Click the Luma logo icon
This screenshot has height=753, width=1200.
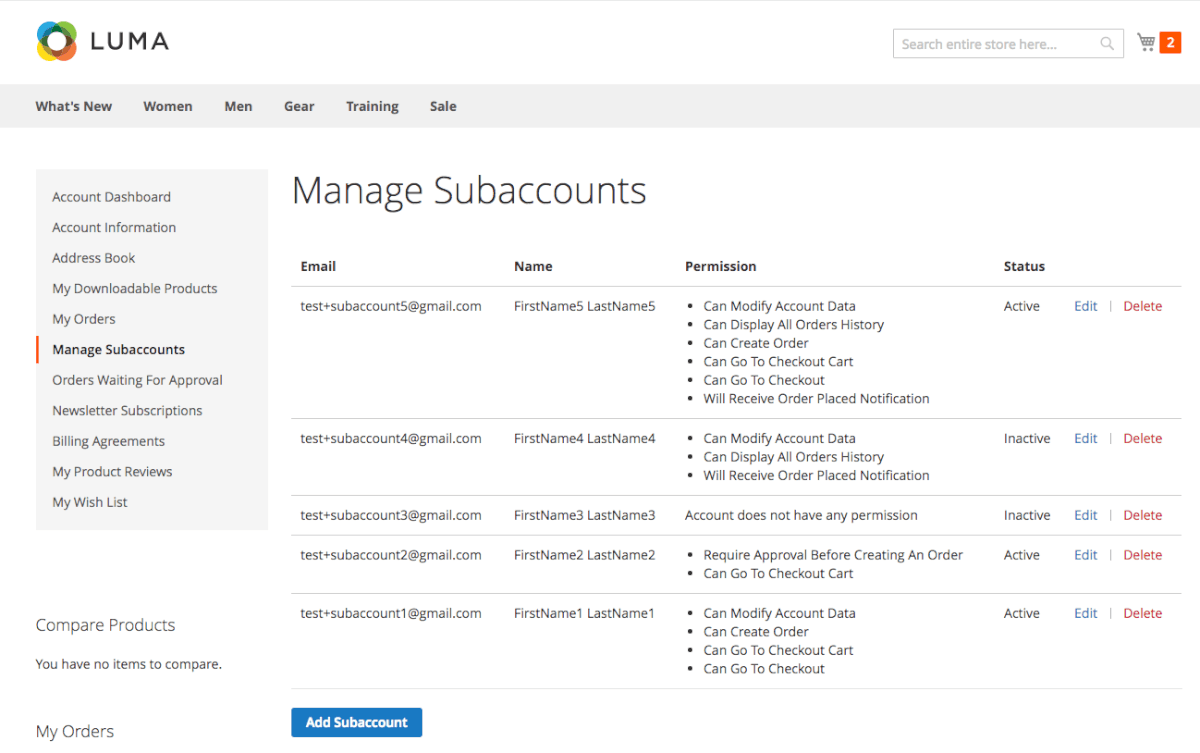[x=56, y=41]
